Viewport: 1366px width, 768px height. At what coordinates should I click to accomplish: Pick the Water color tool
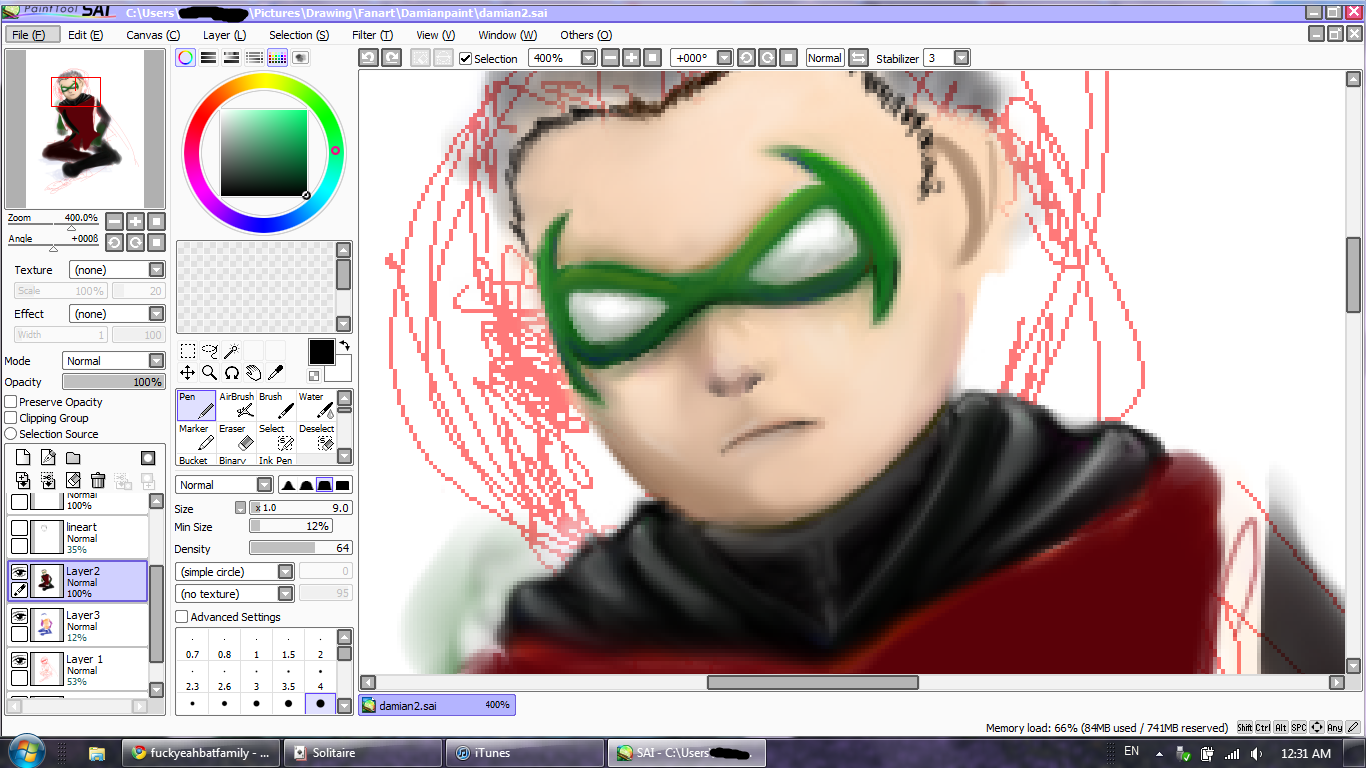point(316,405)
